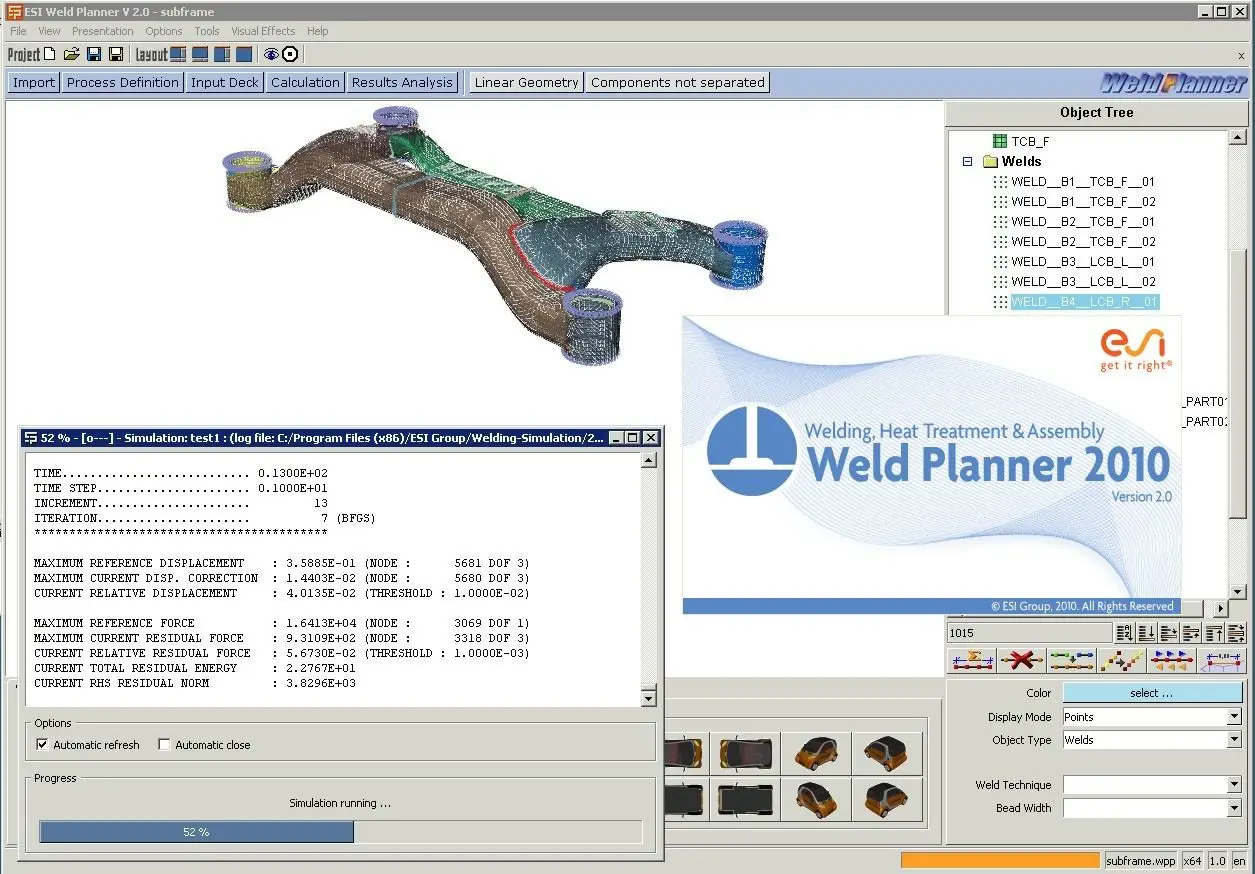Click the reverse weld direction icon with arrows
The height and width of the screenshot is (874, 1255).
1171,660
